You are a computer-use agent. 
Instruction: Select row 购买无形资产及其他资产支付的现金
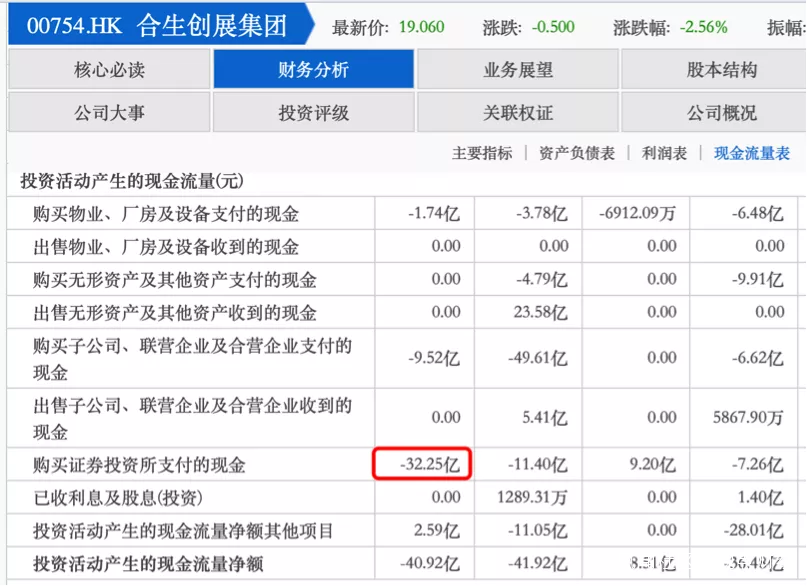tap(402, 279)
